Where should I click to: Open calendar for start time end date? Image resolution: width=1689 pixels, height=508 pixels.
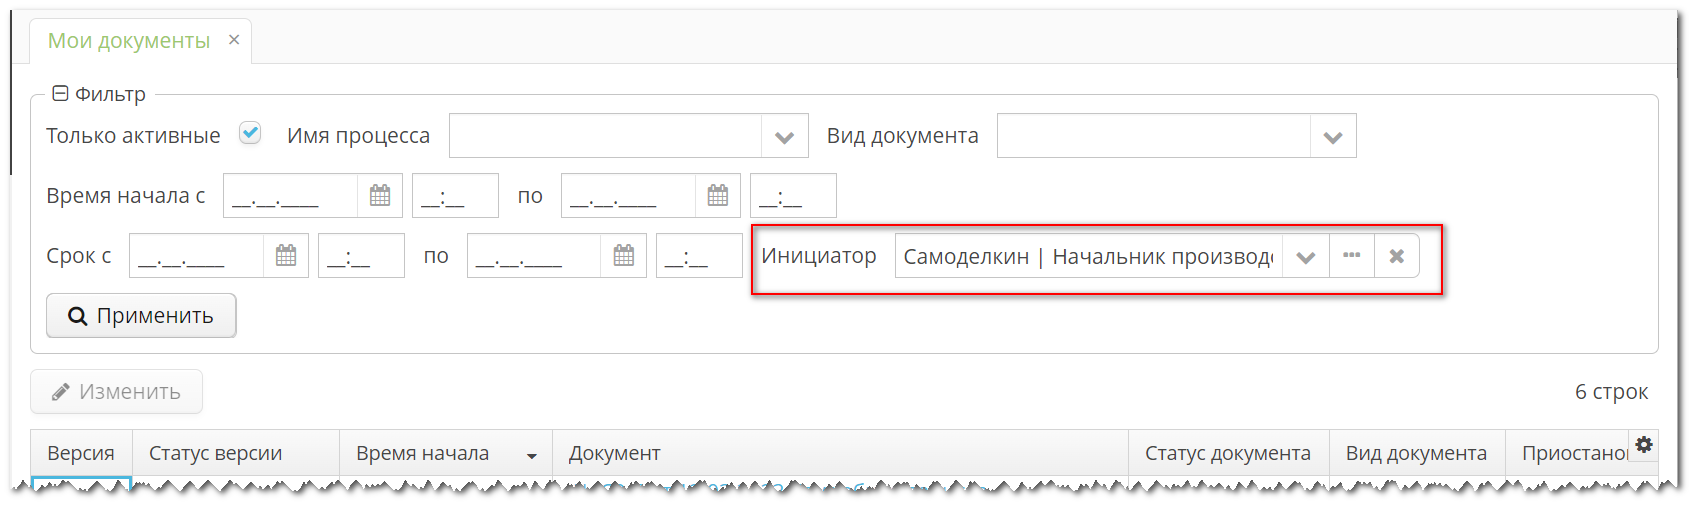[718, 196]
